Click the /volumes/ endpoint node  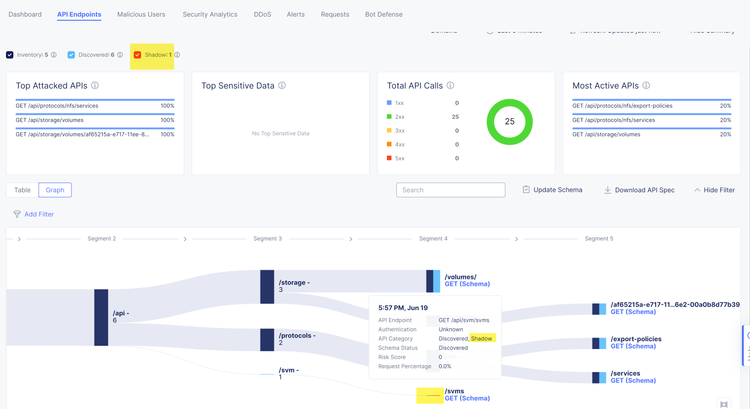[433, 281]
